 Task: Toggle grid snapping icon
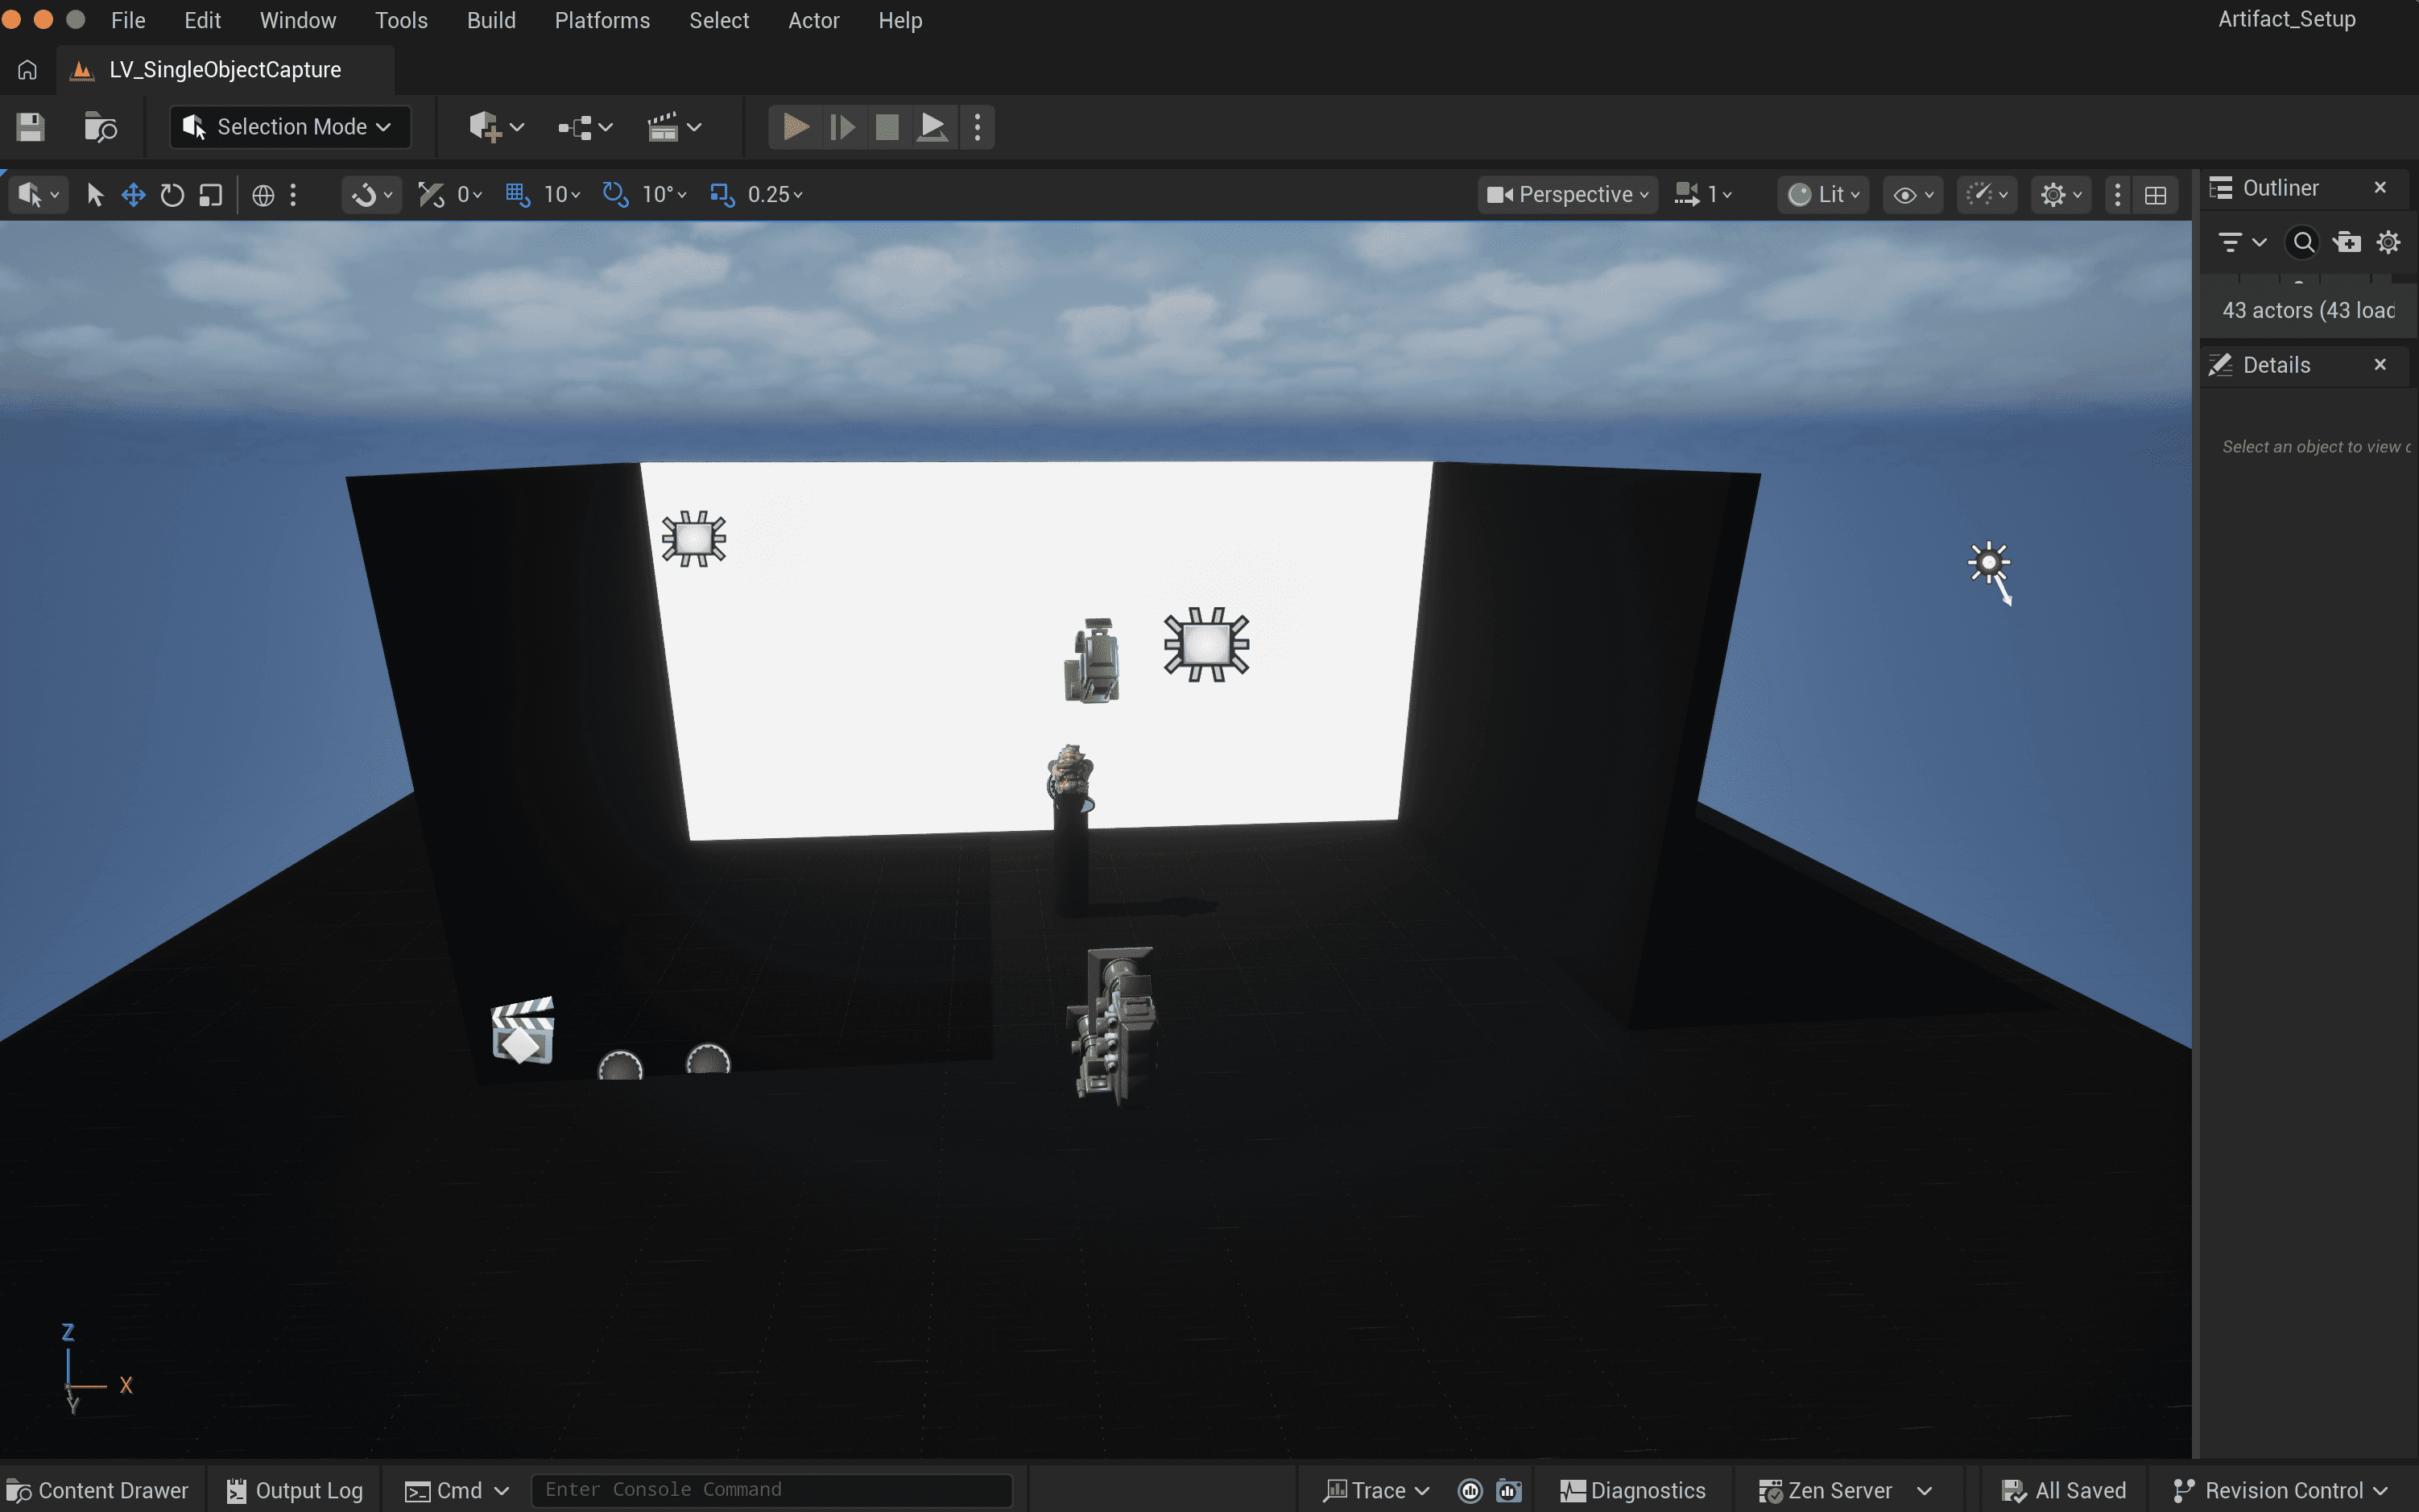(517, 194)
